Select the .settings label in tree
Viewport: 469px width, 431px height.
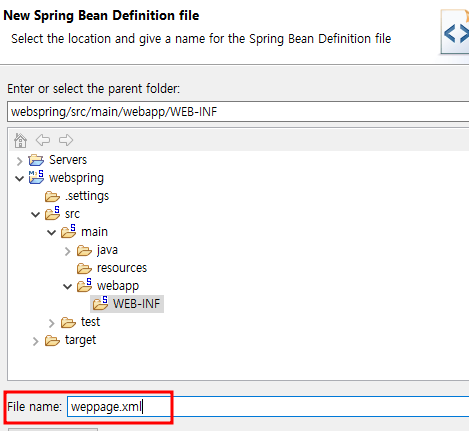coord(87,196)
